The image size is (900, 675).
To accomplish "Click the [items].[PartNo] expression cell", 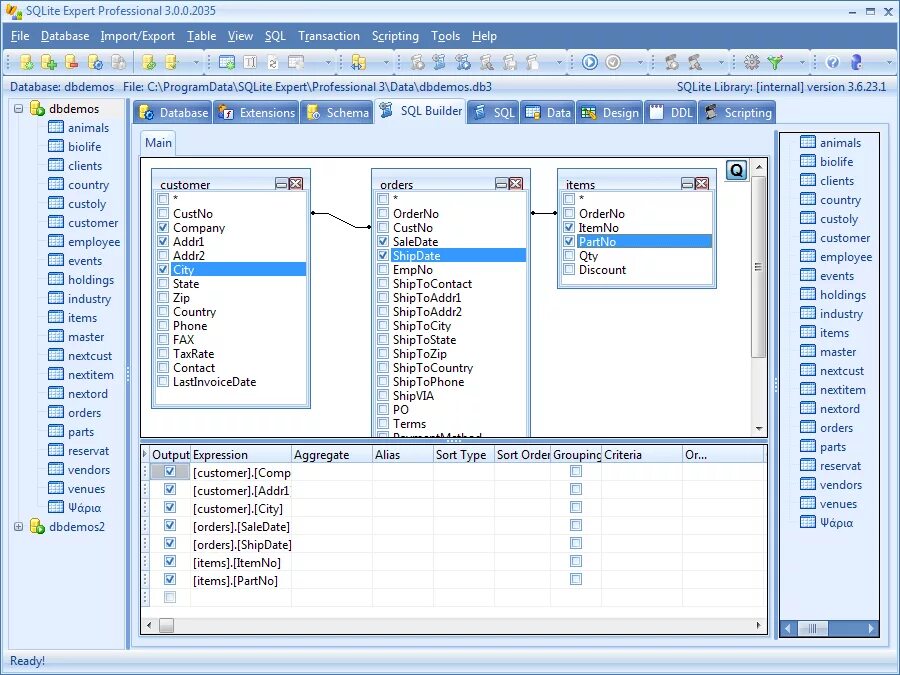I will (x=241, y=580).
